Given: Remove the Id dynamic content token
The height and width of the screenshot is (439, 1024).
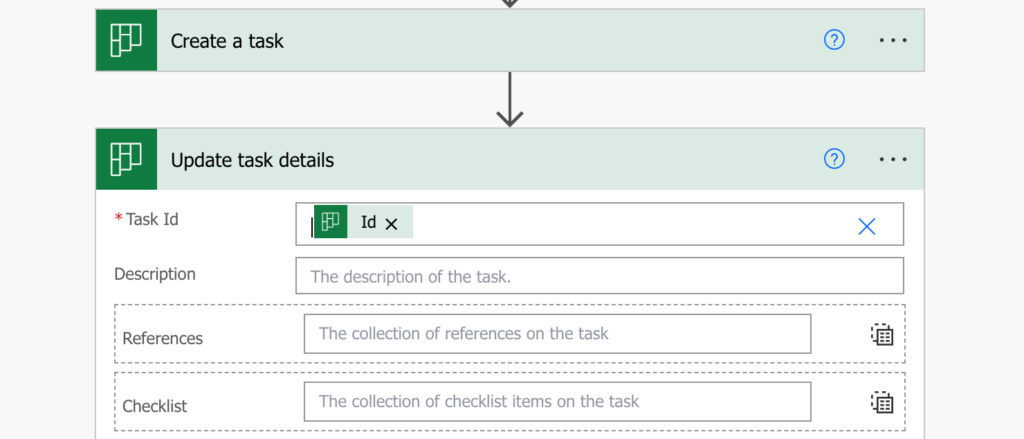Looking at the screenshot, I should 391,224.
